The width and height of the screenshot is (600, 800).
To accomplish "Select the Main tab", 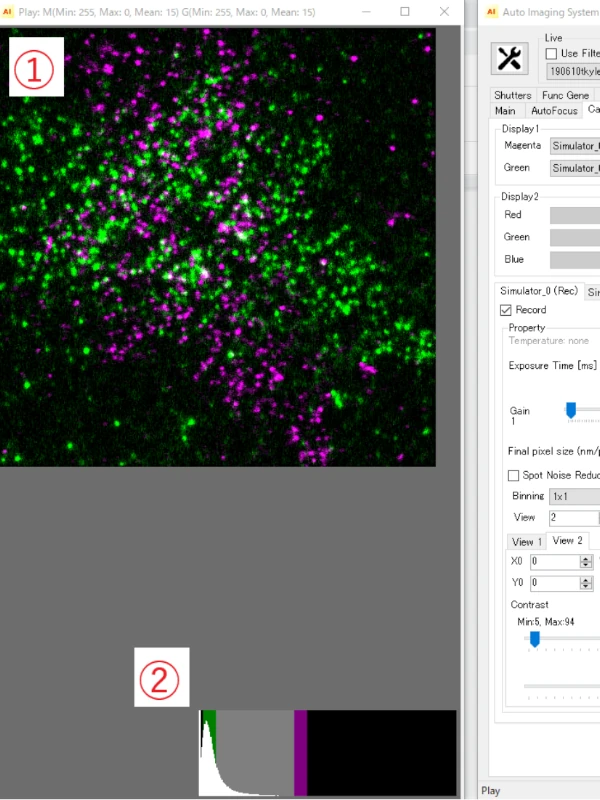I will 505,111.
